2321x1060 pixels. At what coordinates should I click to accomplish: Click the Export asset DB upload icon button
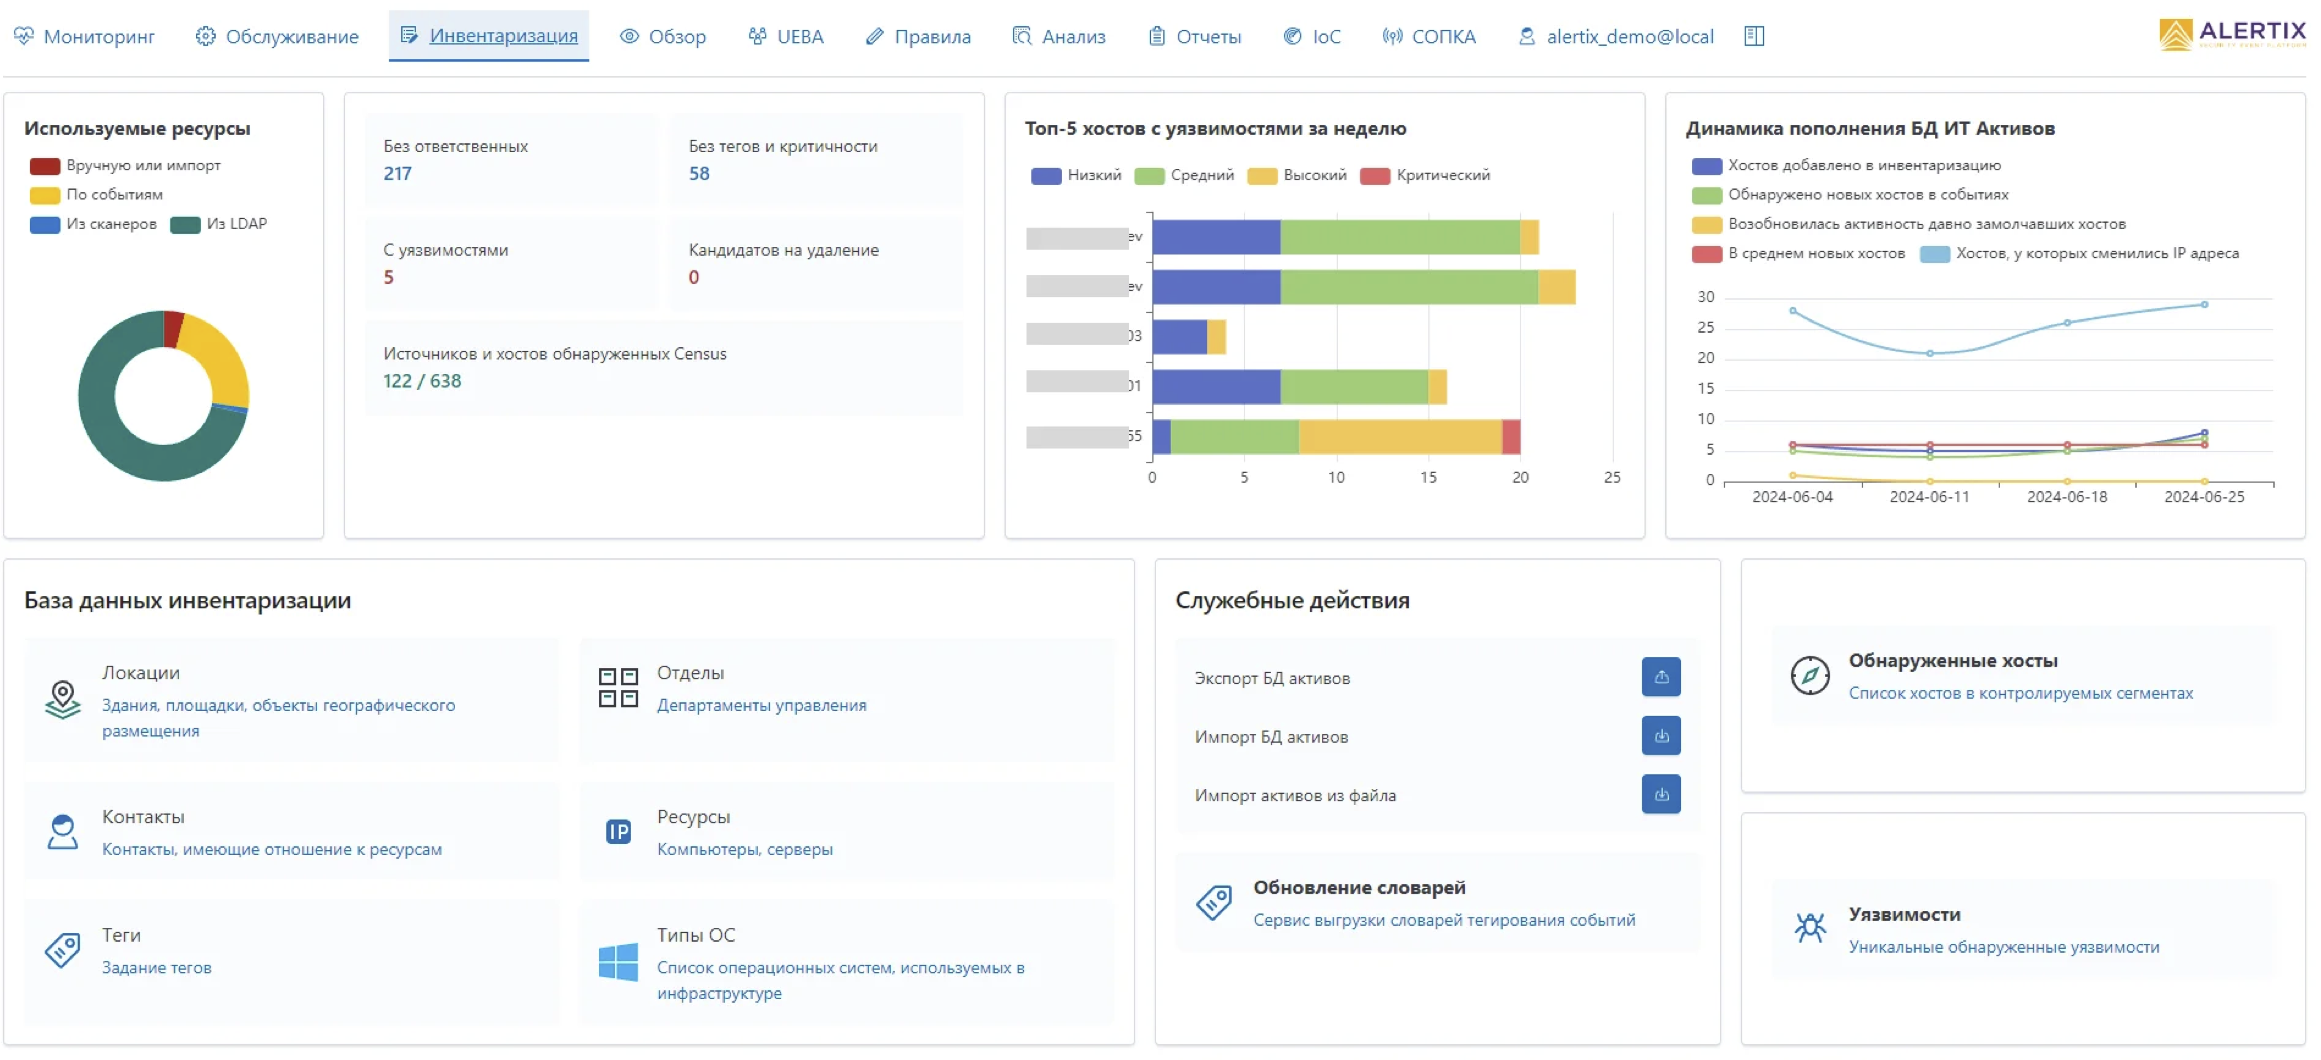pyautogui.click(x=1660, y=677)
